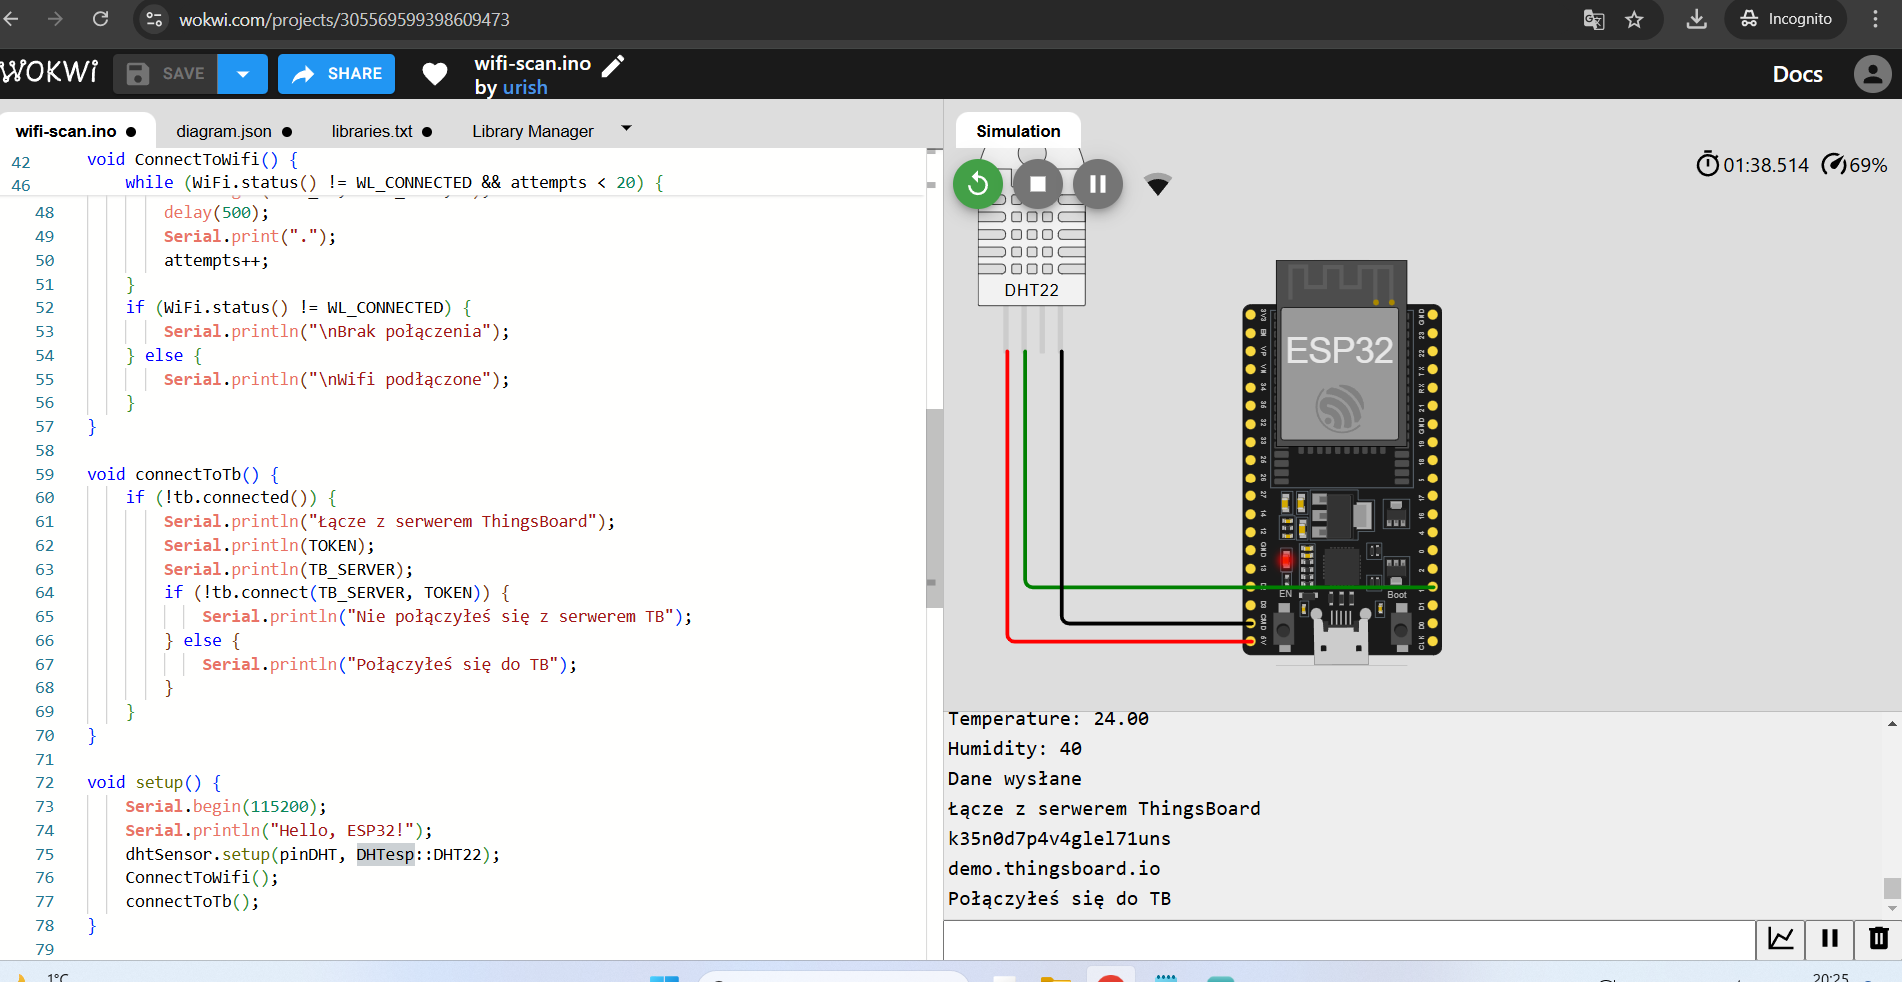
Task: Expand the editor tabs dropdown arrow
Action: 626,128
